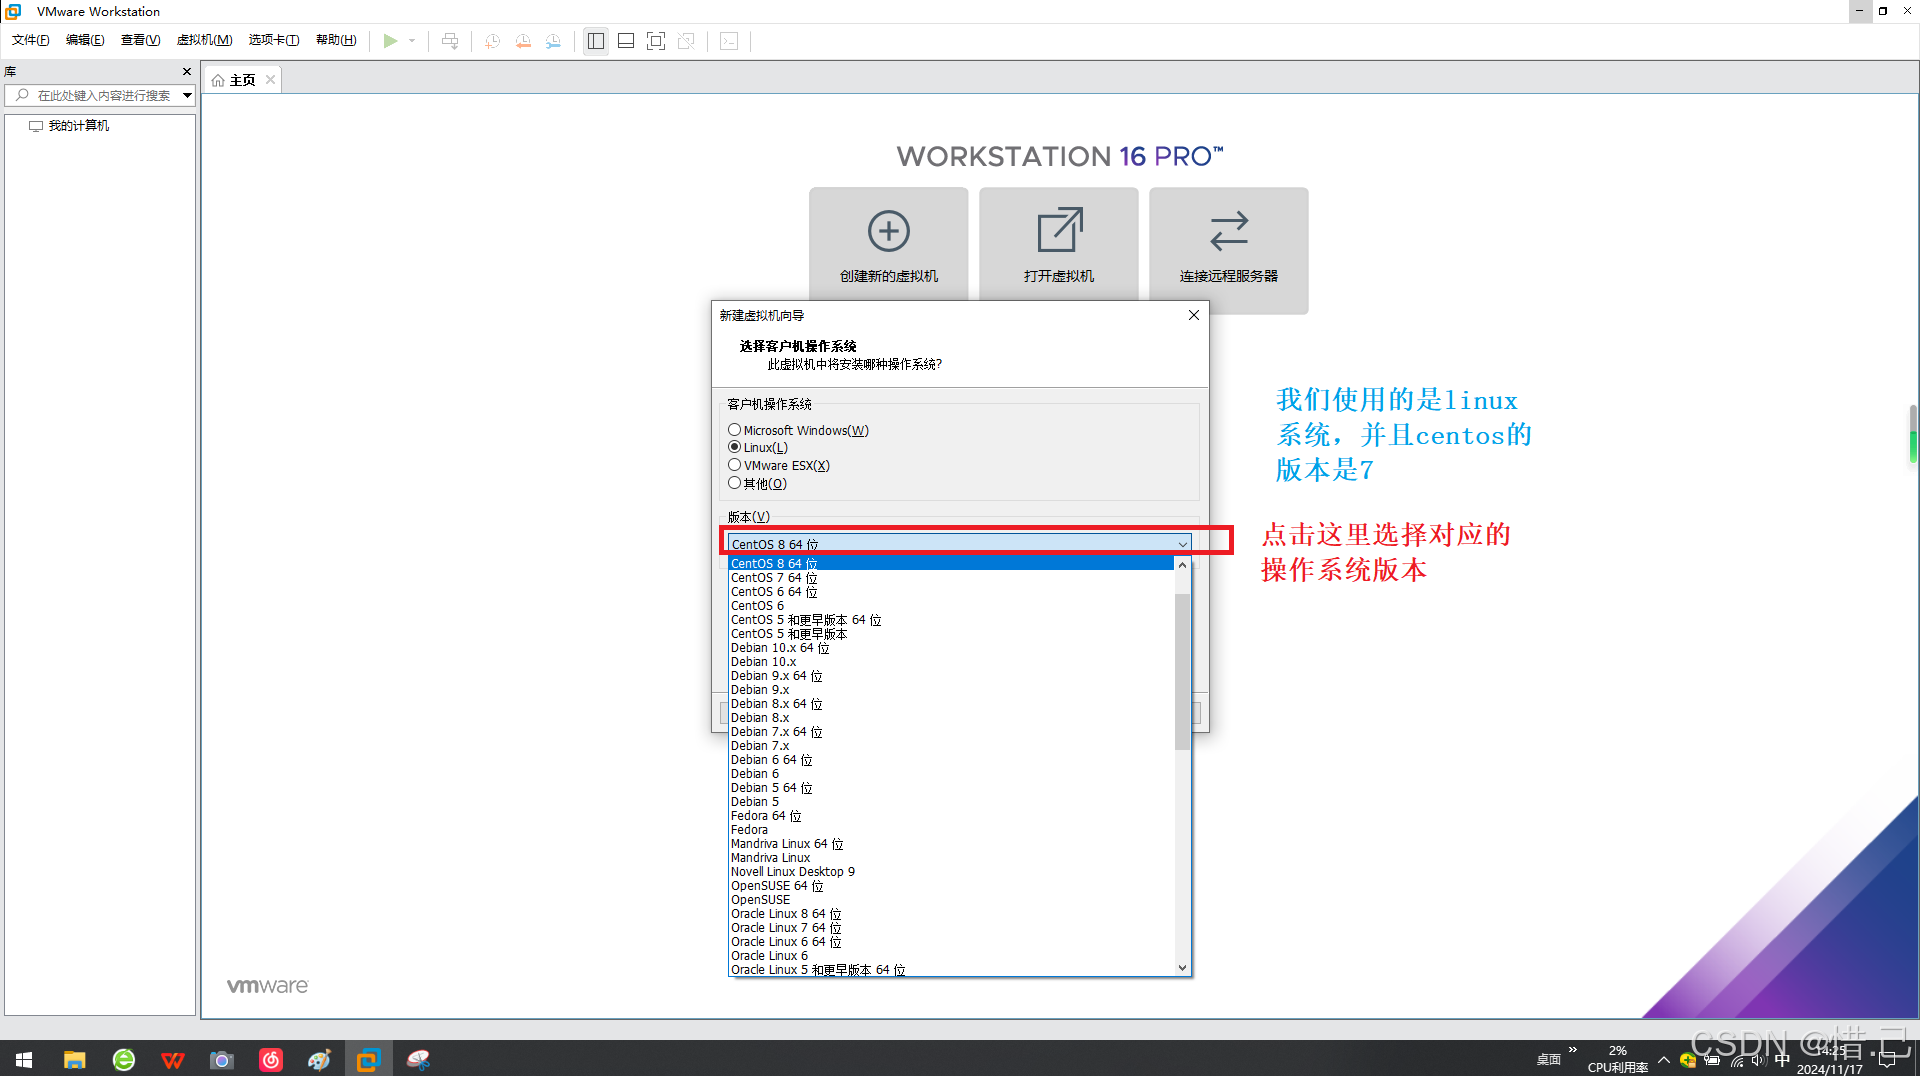This screenshot has width=1920, height=1076.
Task: Click the full screen mode icon
Action: tap(656, 41)
